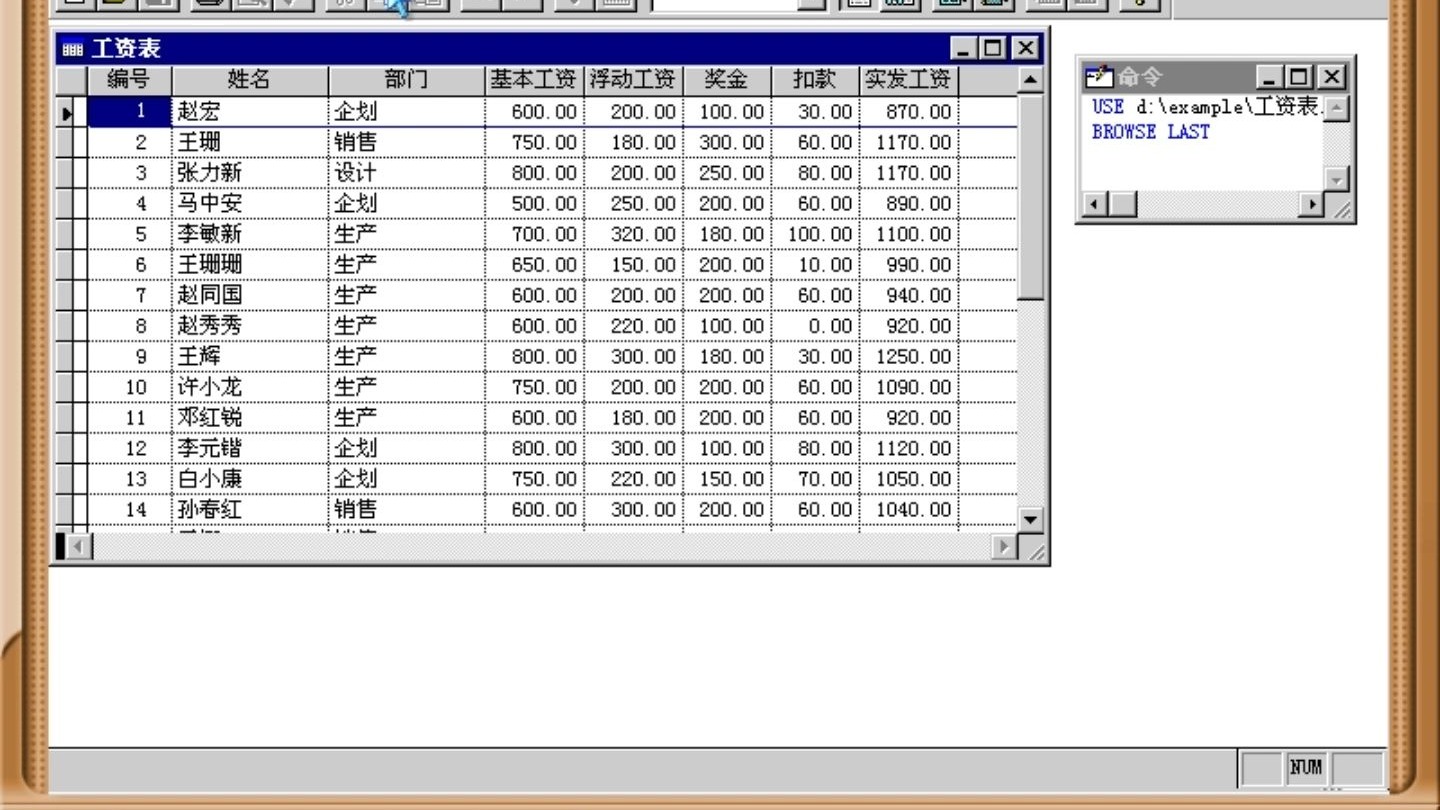
Task: Open the Data Session window icon
Action: point(898,5)
